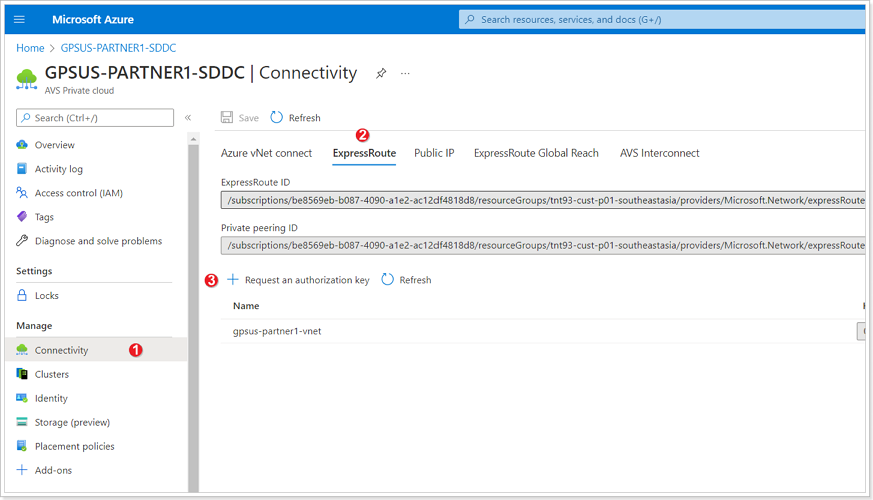
Task: Click the ExpressRoute ID field
Action: (x=543, y=200)
